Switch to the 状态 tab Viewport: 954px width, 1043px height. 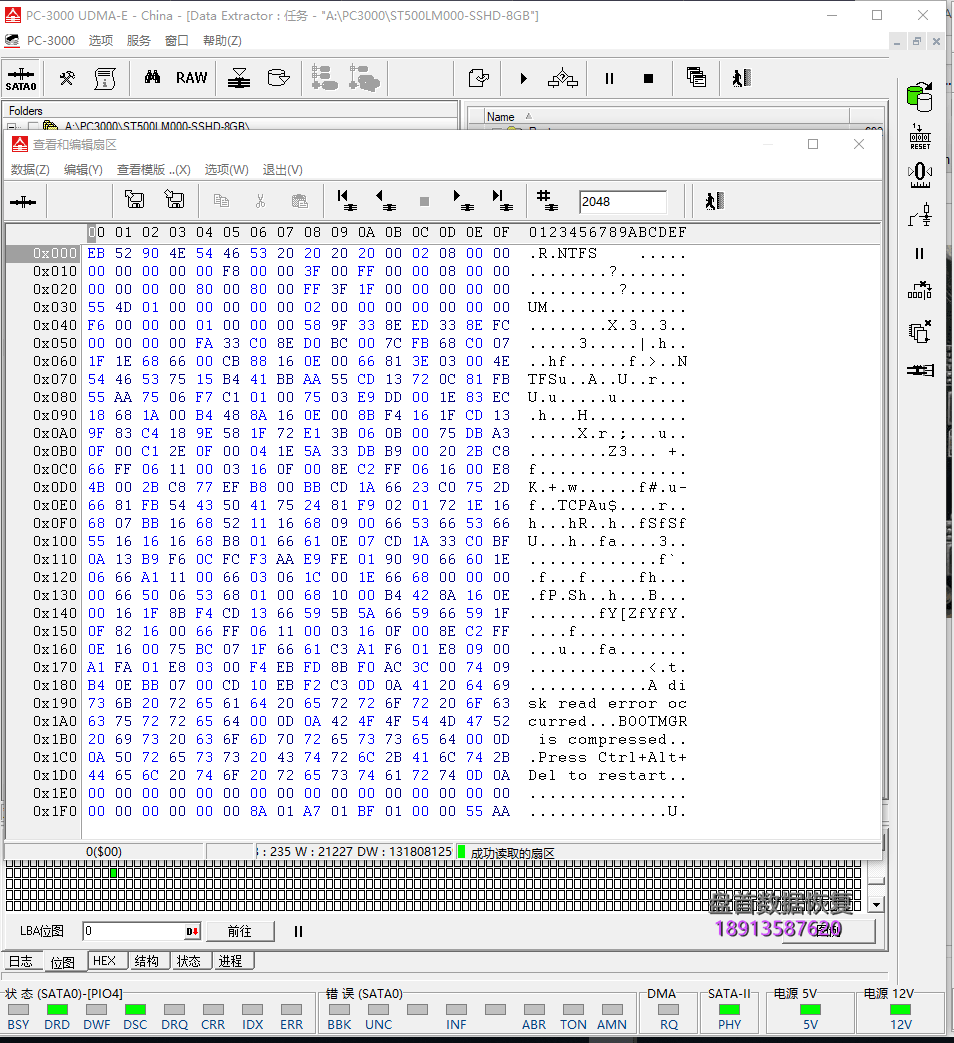pos(189,961)
